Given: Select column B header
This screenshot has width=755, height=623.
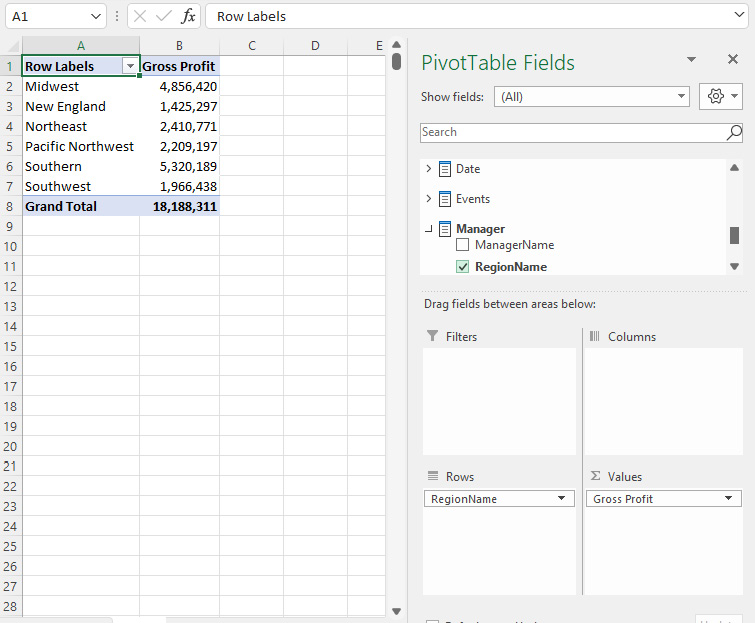Looking at the screenshot, I should point(179,46).
